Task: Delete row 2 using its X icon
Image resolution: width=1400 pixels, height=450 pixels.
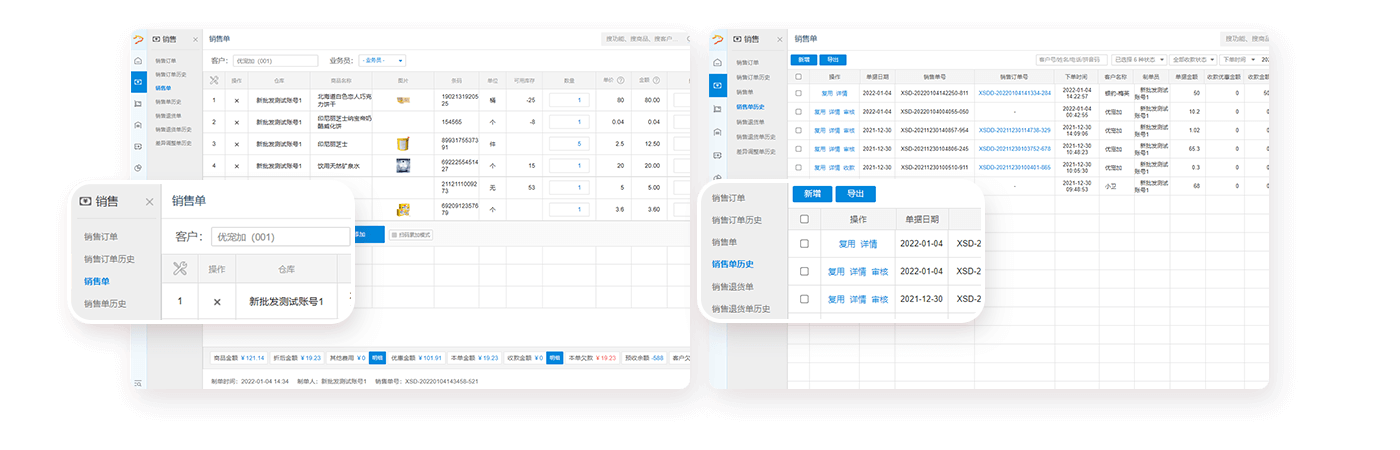Action: point(236,122)
